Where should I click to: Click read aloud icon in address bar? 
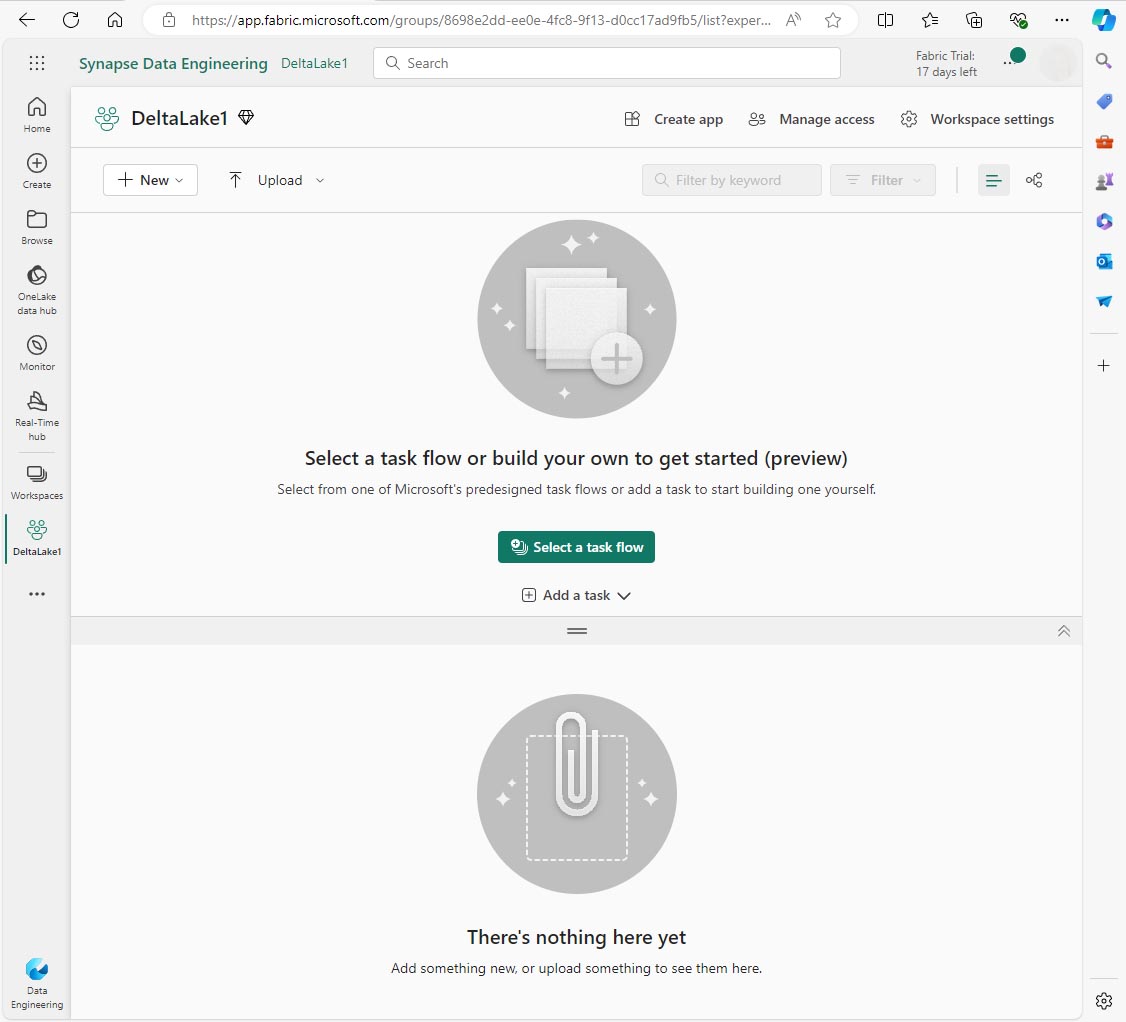click(x=793, y=20)
